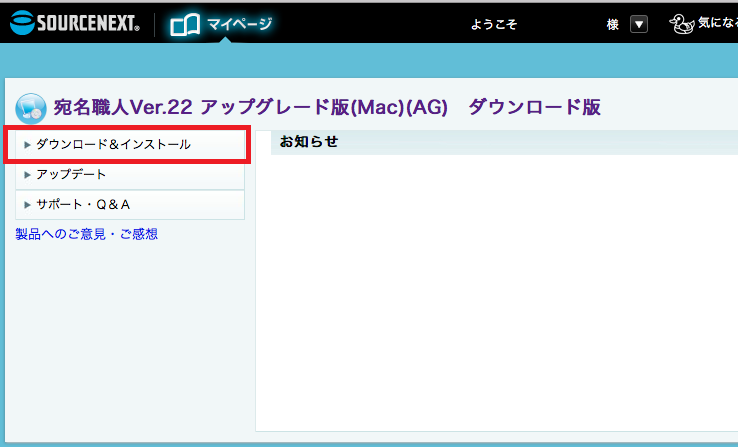This screenshot has width=738, height=447.
Task: Open the マイページ book icon
Action: pos(184,24)
